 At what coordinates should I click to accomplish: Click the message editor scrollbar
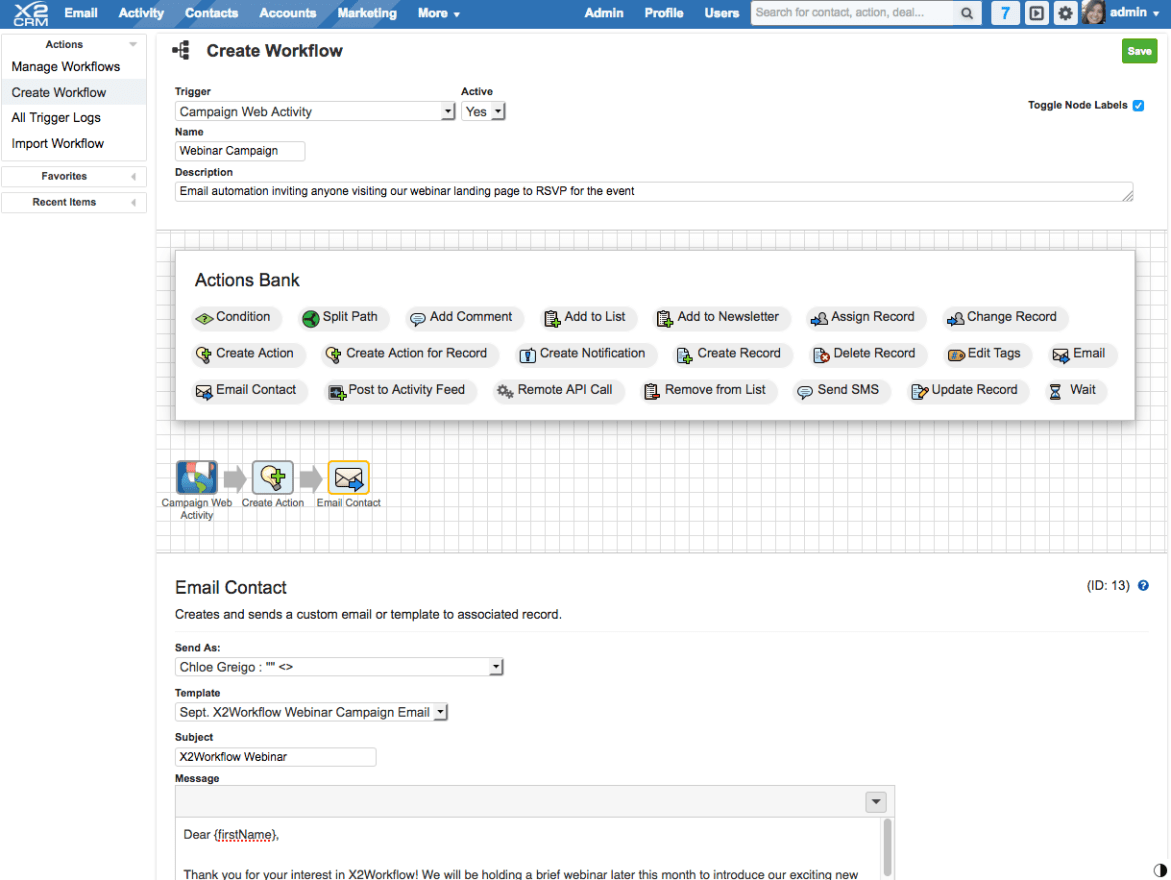pyautogui.click(x=887, y=846)
